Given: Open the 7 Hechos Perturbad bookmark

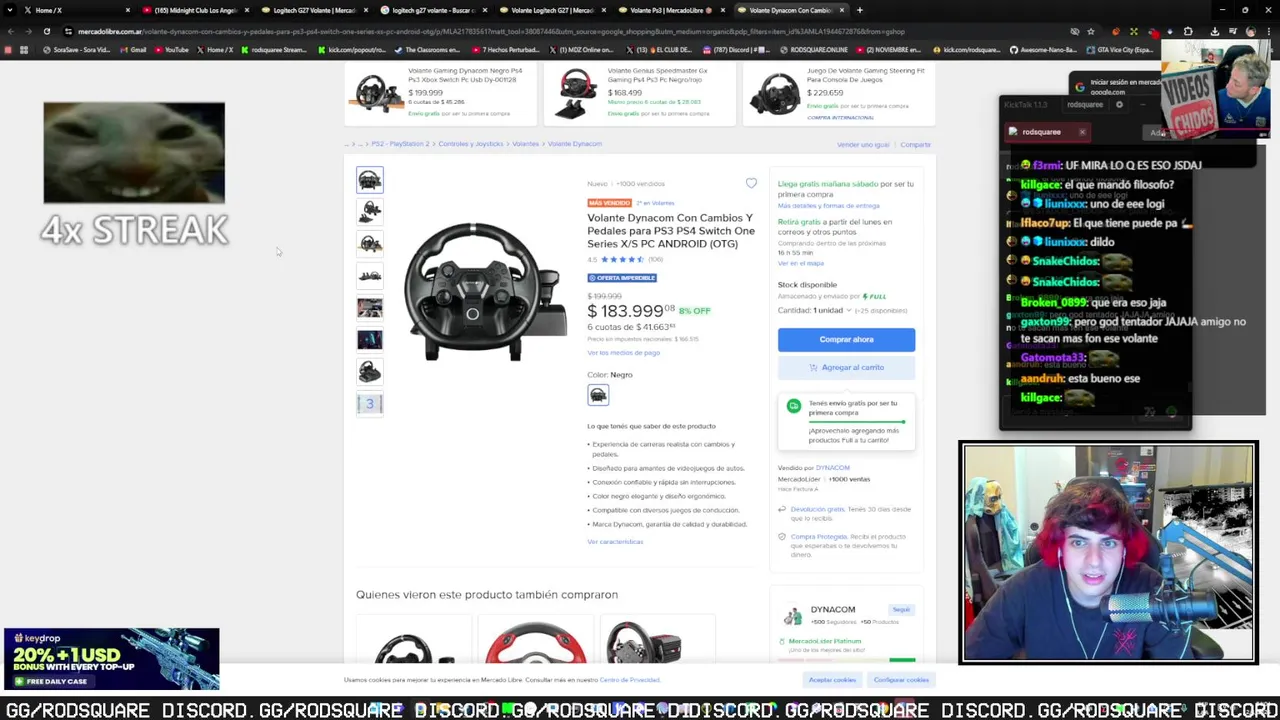Looking at the screenshot, I should 506,49.
